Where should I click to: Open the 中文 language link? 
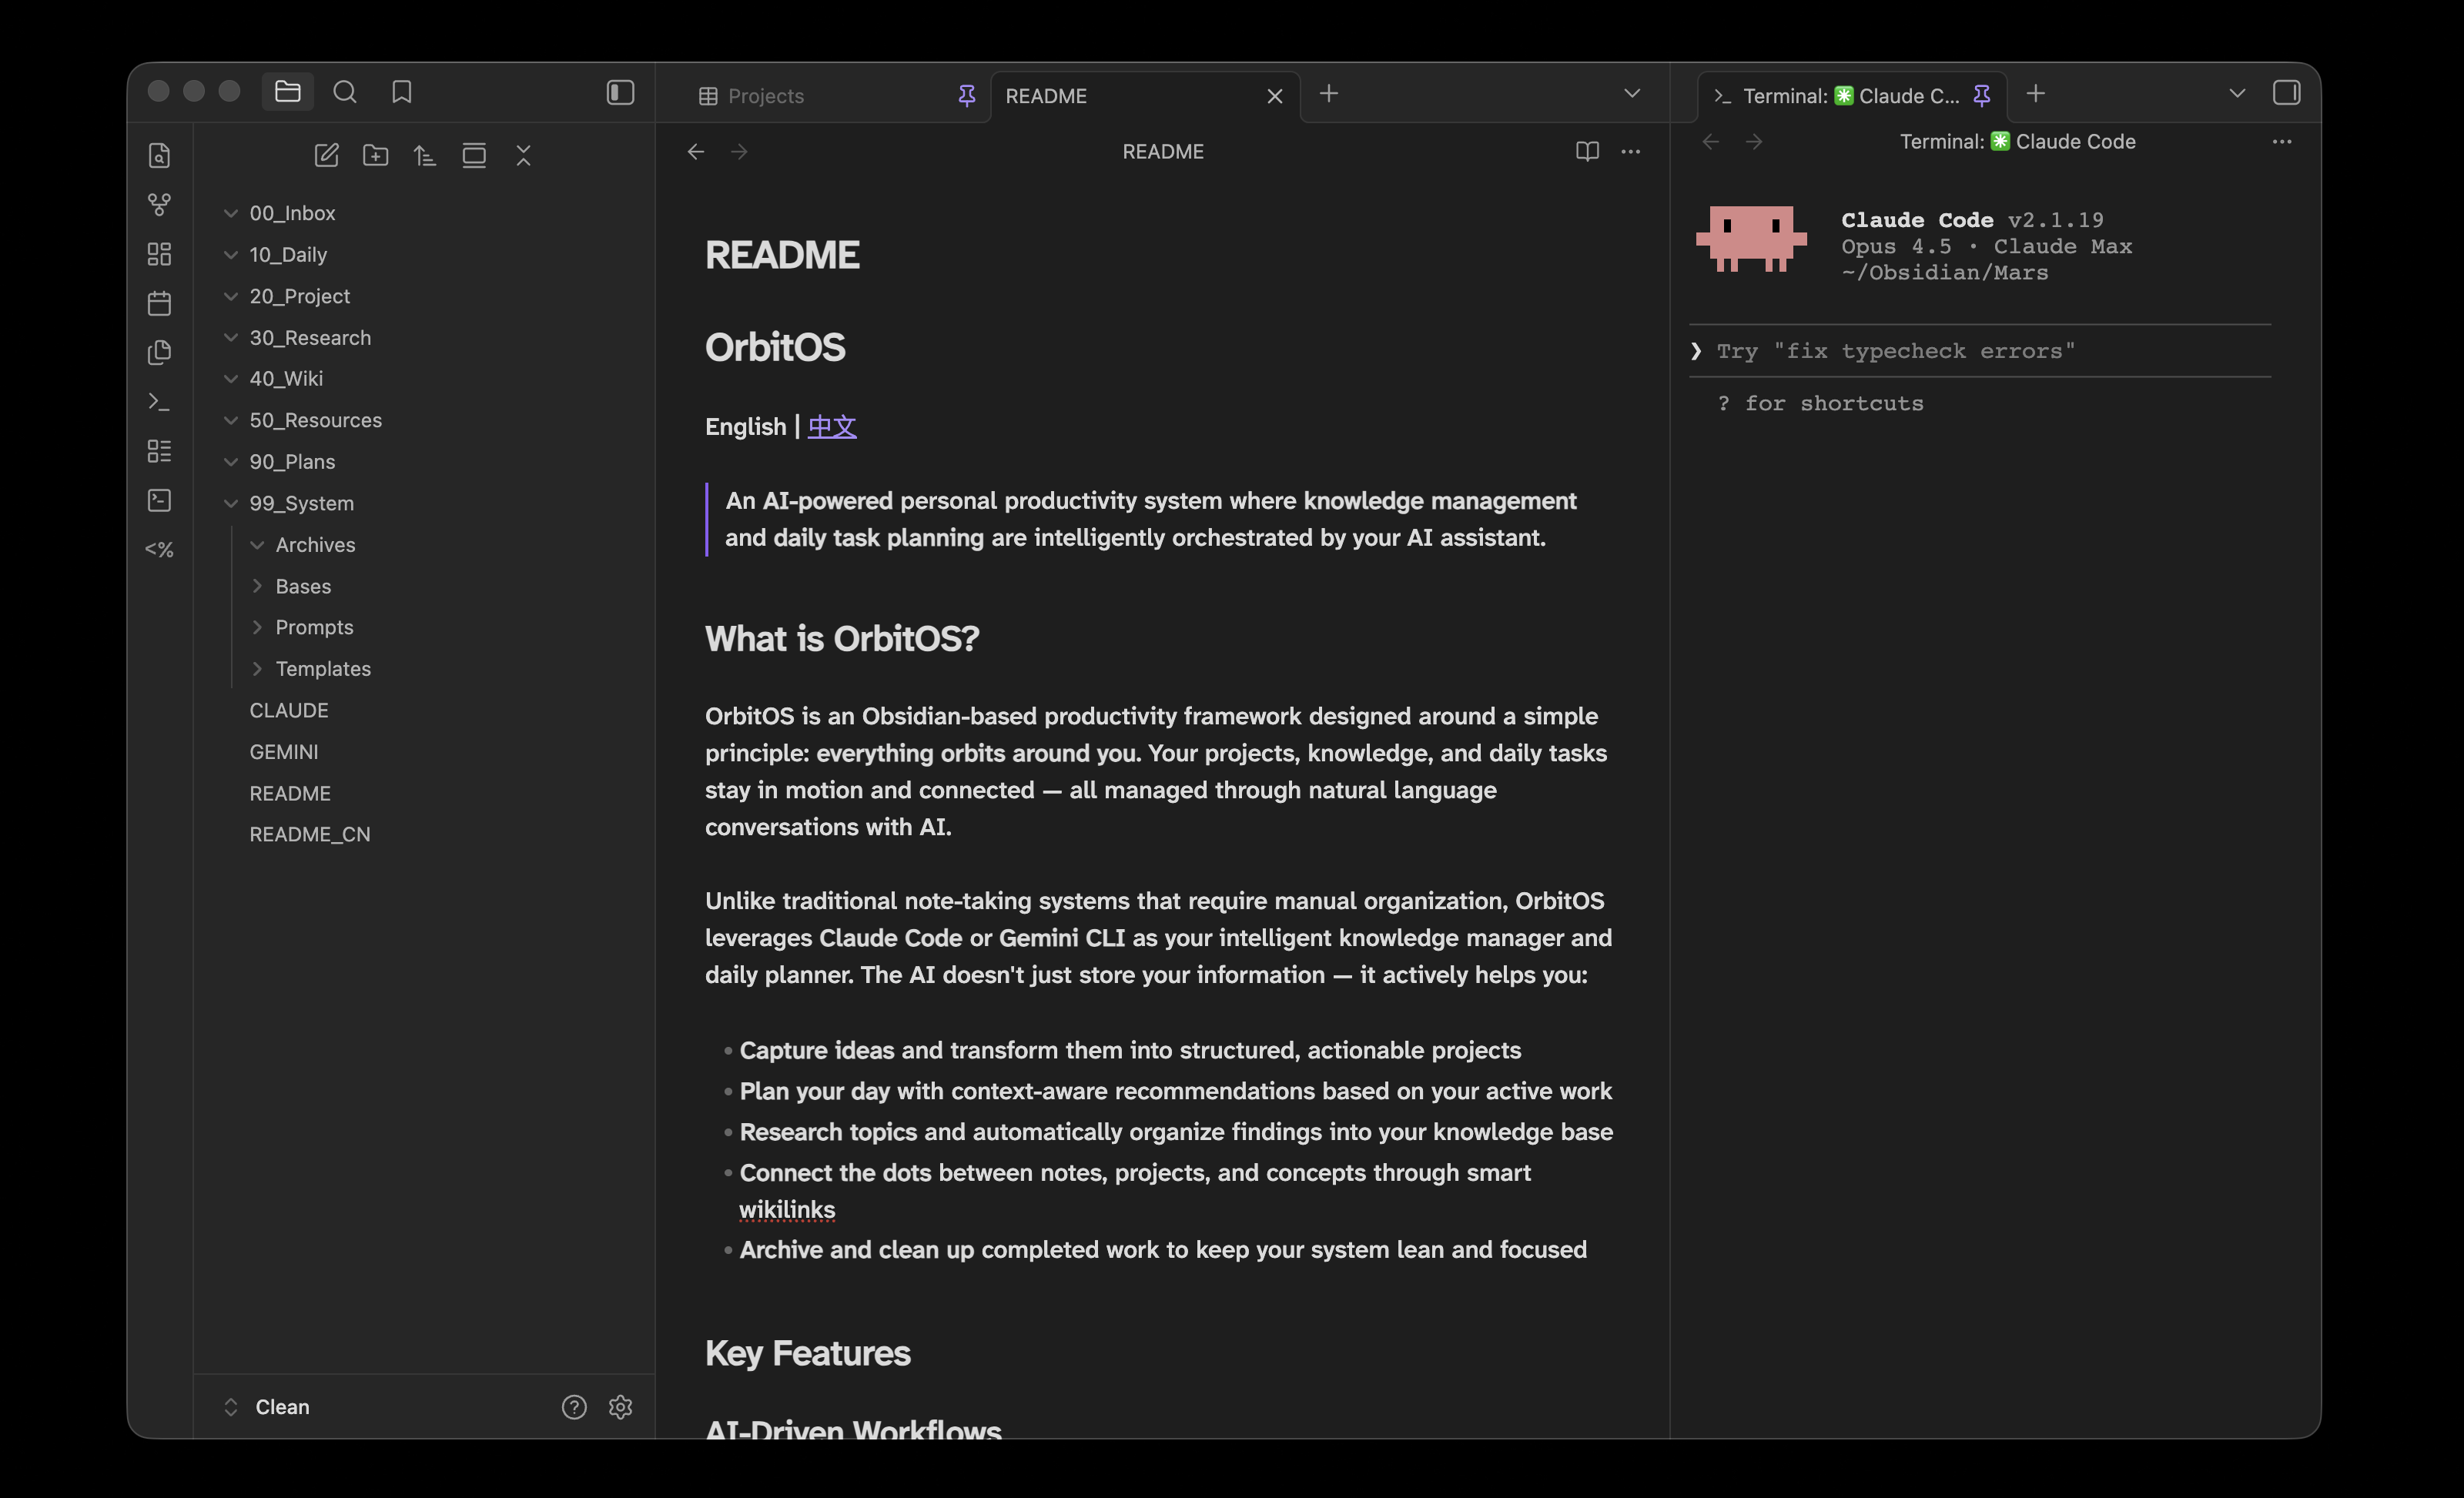[x=832, y=427]
